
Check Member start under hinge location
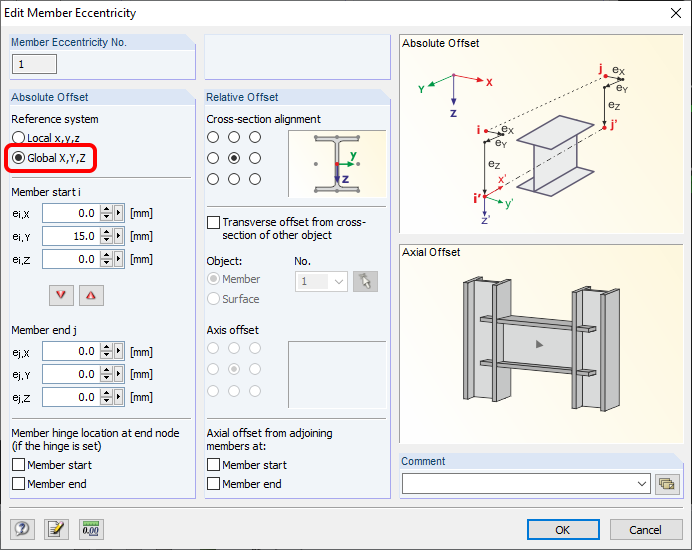tap(19, 465)
